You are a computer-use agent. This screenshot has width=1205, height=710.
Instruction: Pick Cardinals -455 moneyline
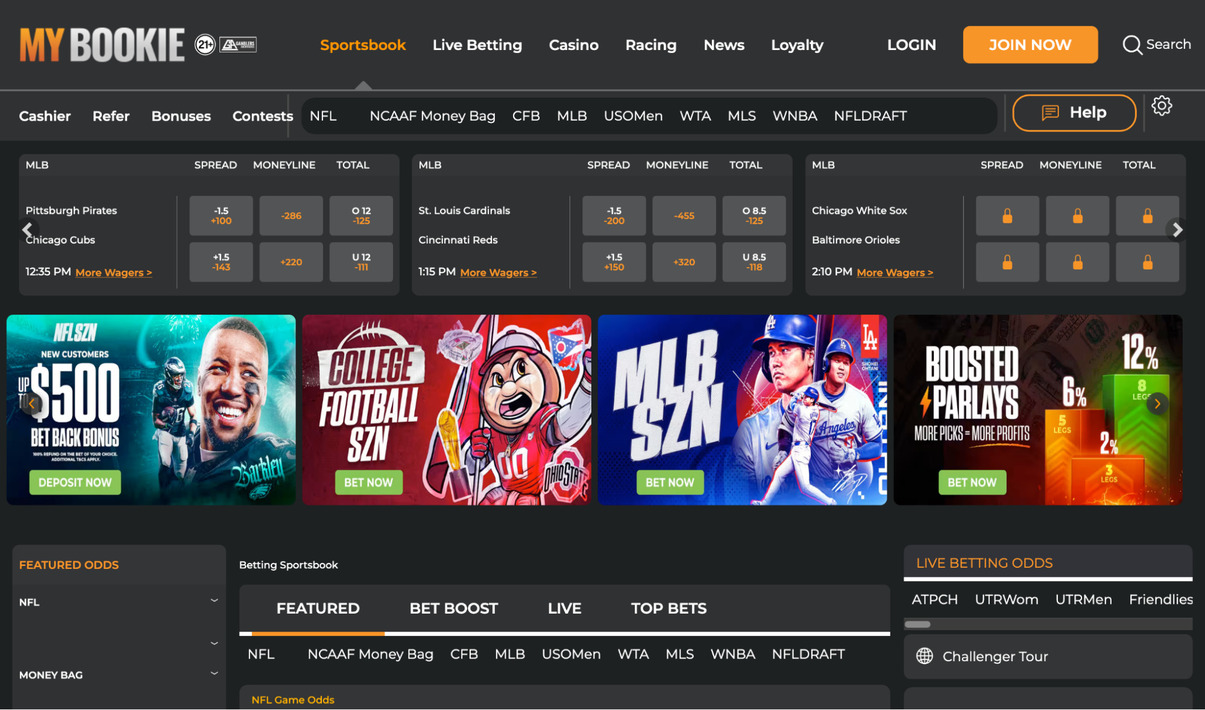pyautogui.click(x=684, y=216)
